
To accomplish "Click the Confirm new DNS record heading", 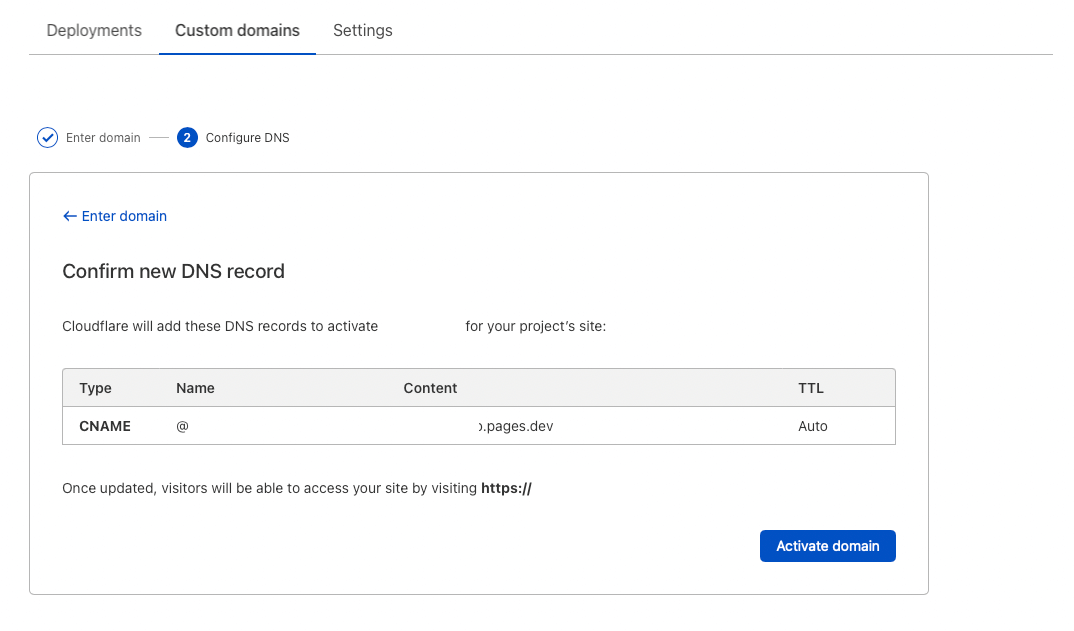I will [173, 271].
